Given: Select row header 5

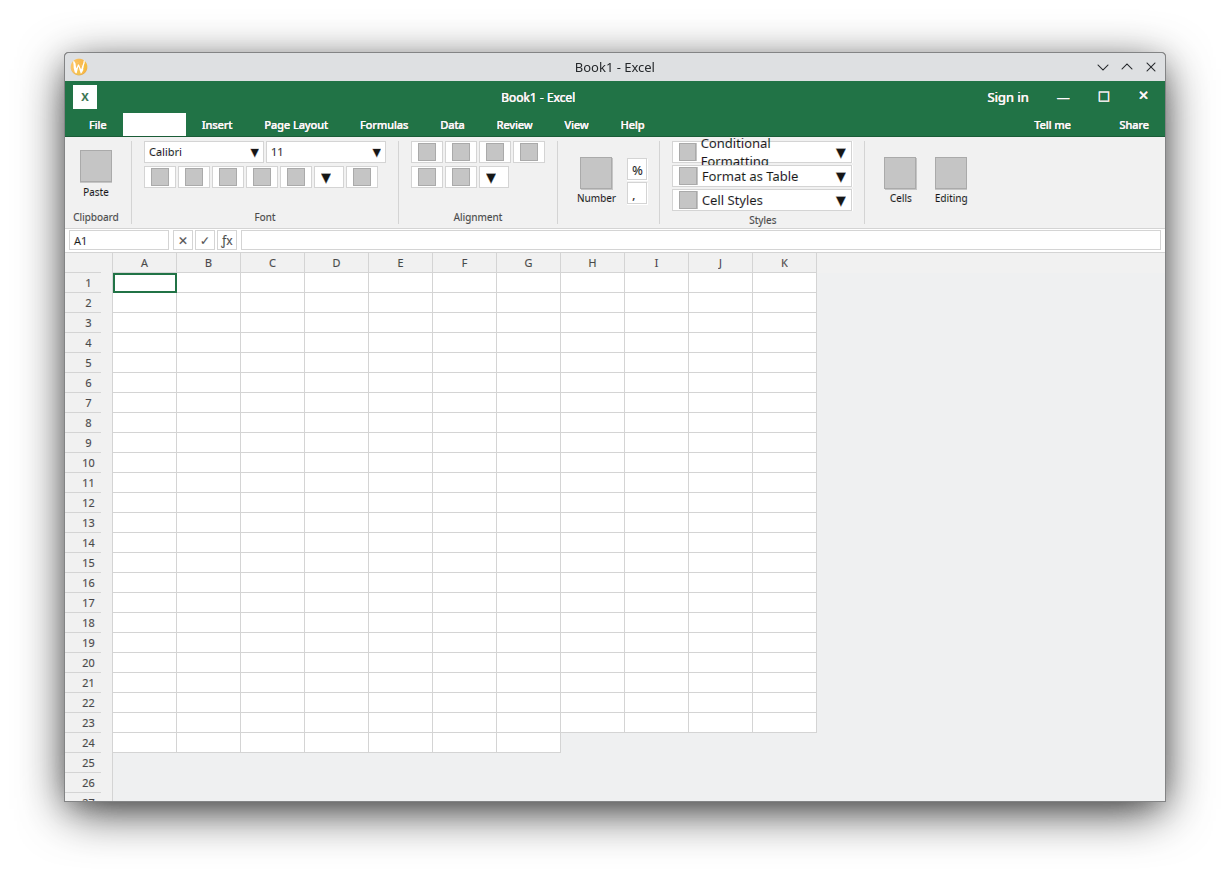Looking at the screenshot, I should [x=89, y=363].
